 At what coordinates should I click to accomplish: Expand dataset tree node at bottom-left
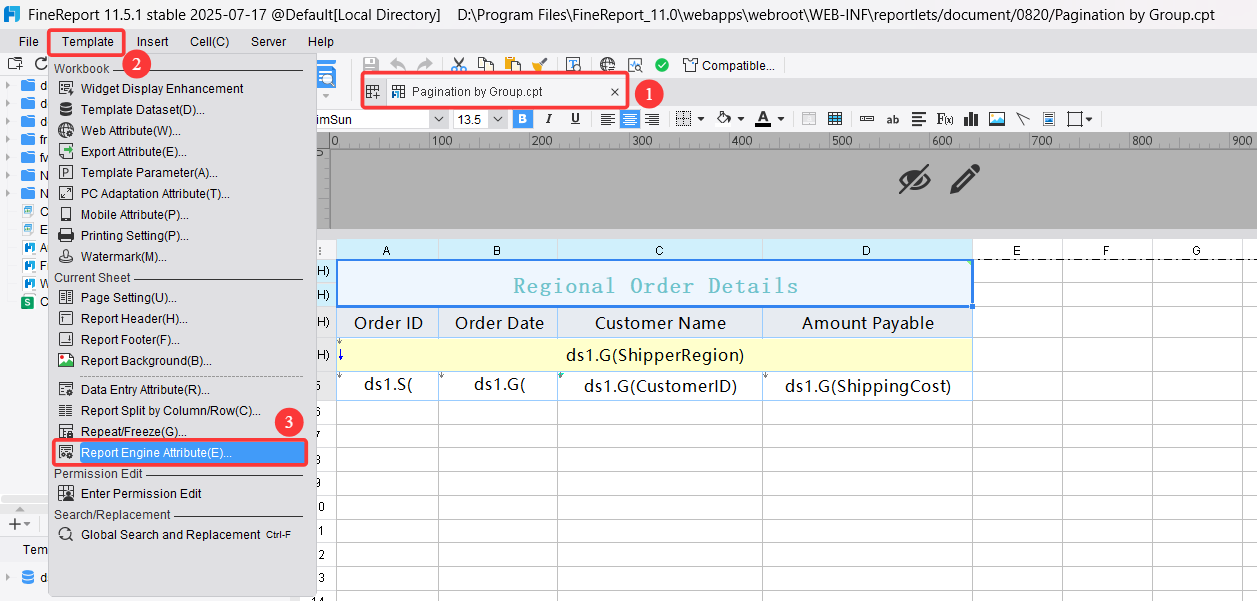(8, 577)
